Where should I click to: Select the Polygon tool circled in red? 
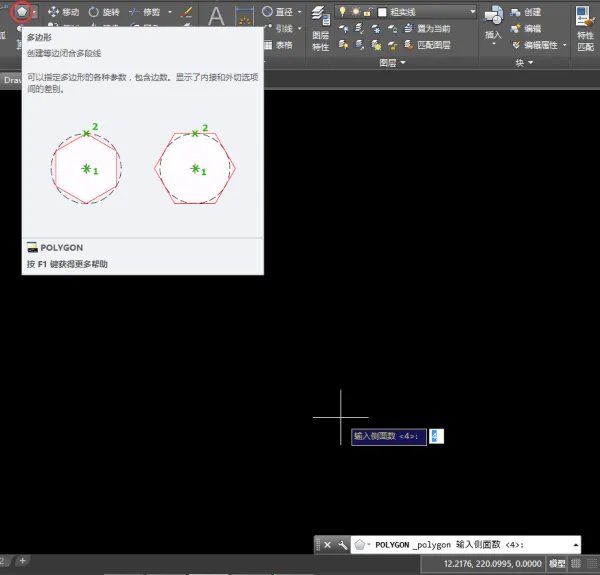[x=21, y=12]
